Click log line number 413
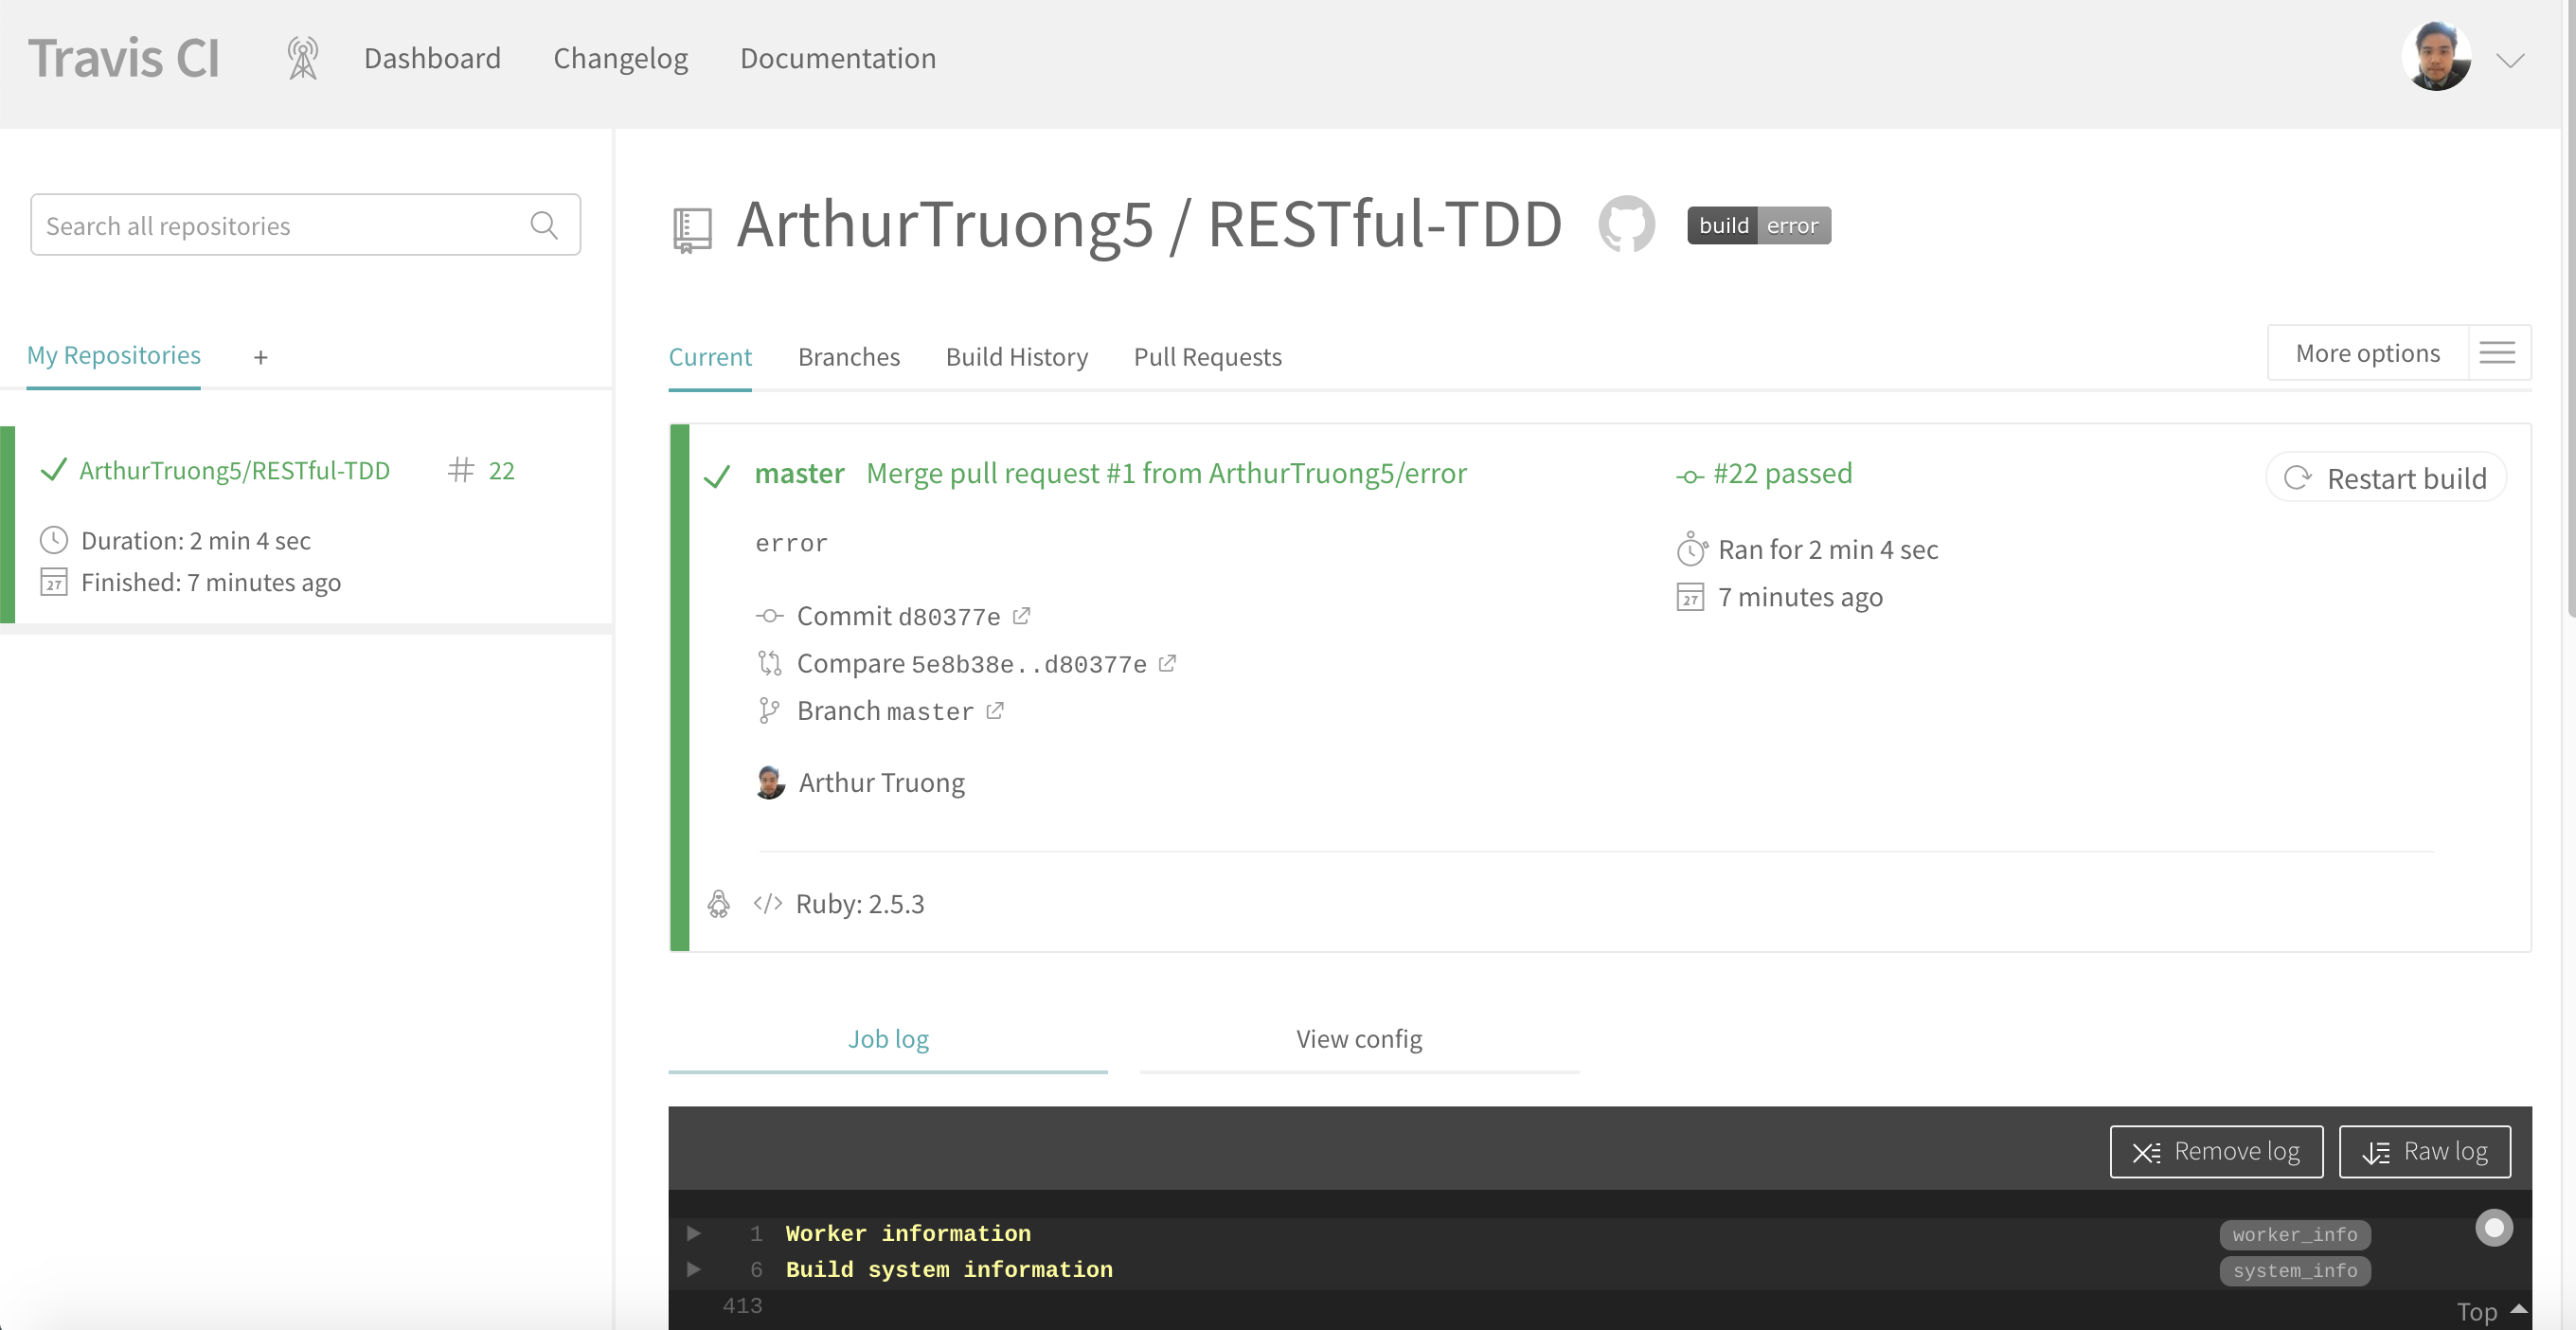The image size is (2576, 1330). pos(742,1305)
